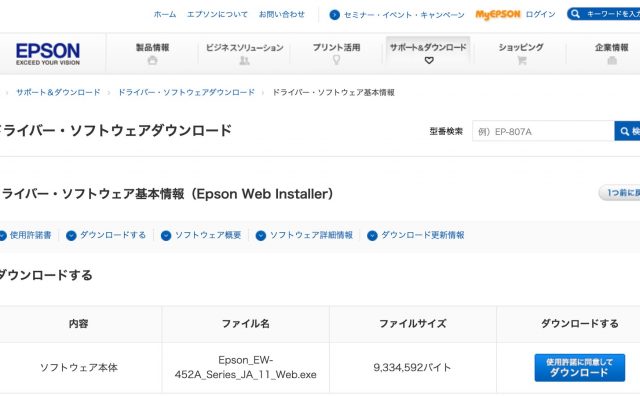Click the セミナー・イベント arrow icon
This screenshot has height=396, width=640.
[x=334, y=15]
